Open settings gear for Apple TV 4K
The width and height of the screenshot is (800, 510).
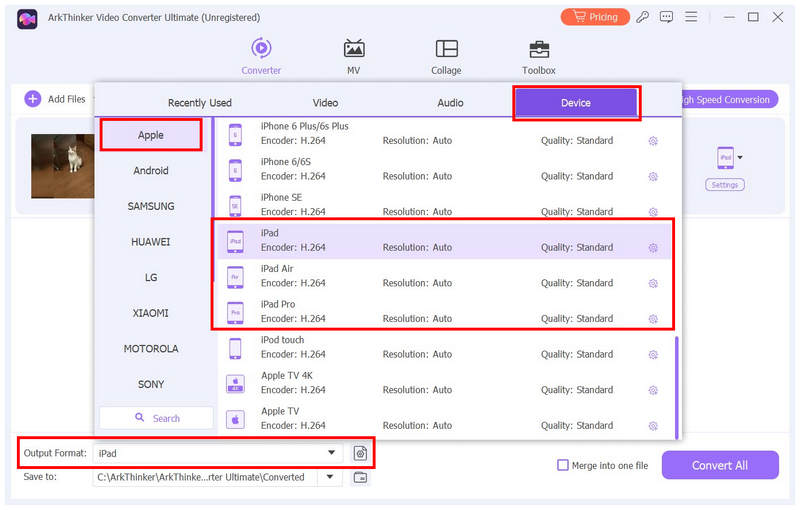point(653,391)
